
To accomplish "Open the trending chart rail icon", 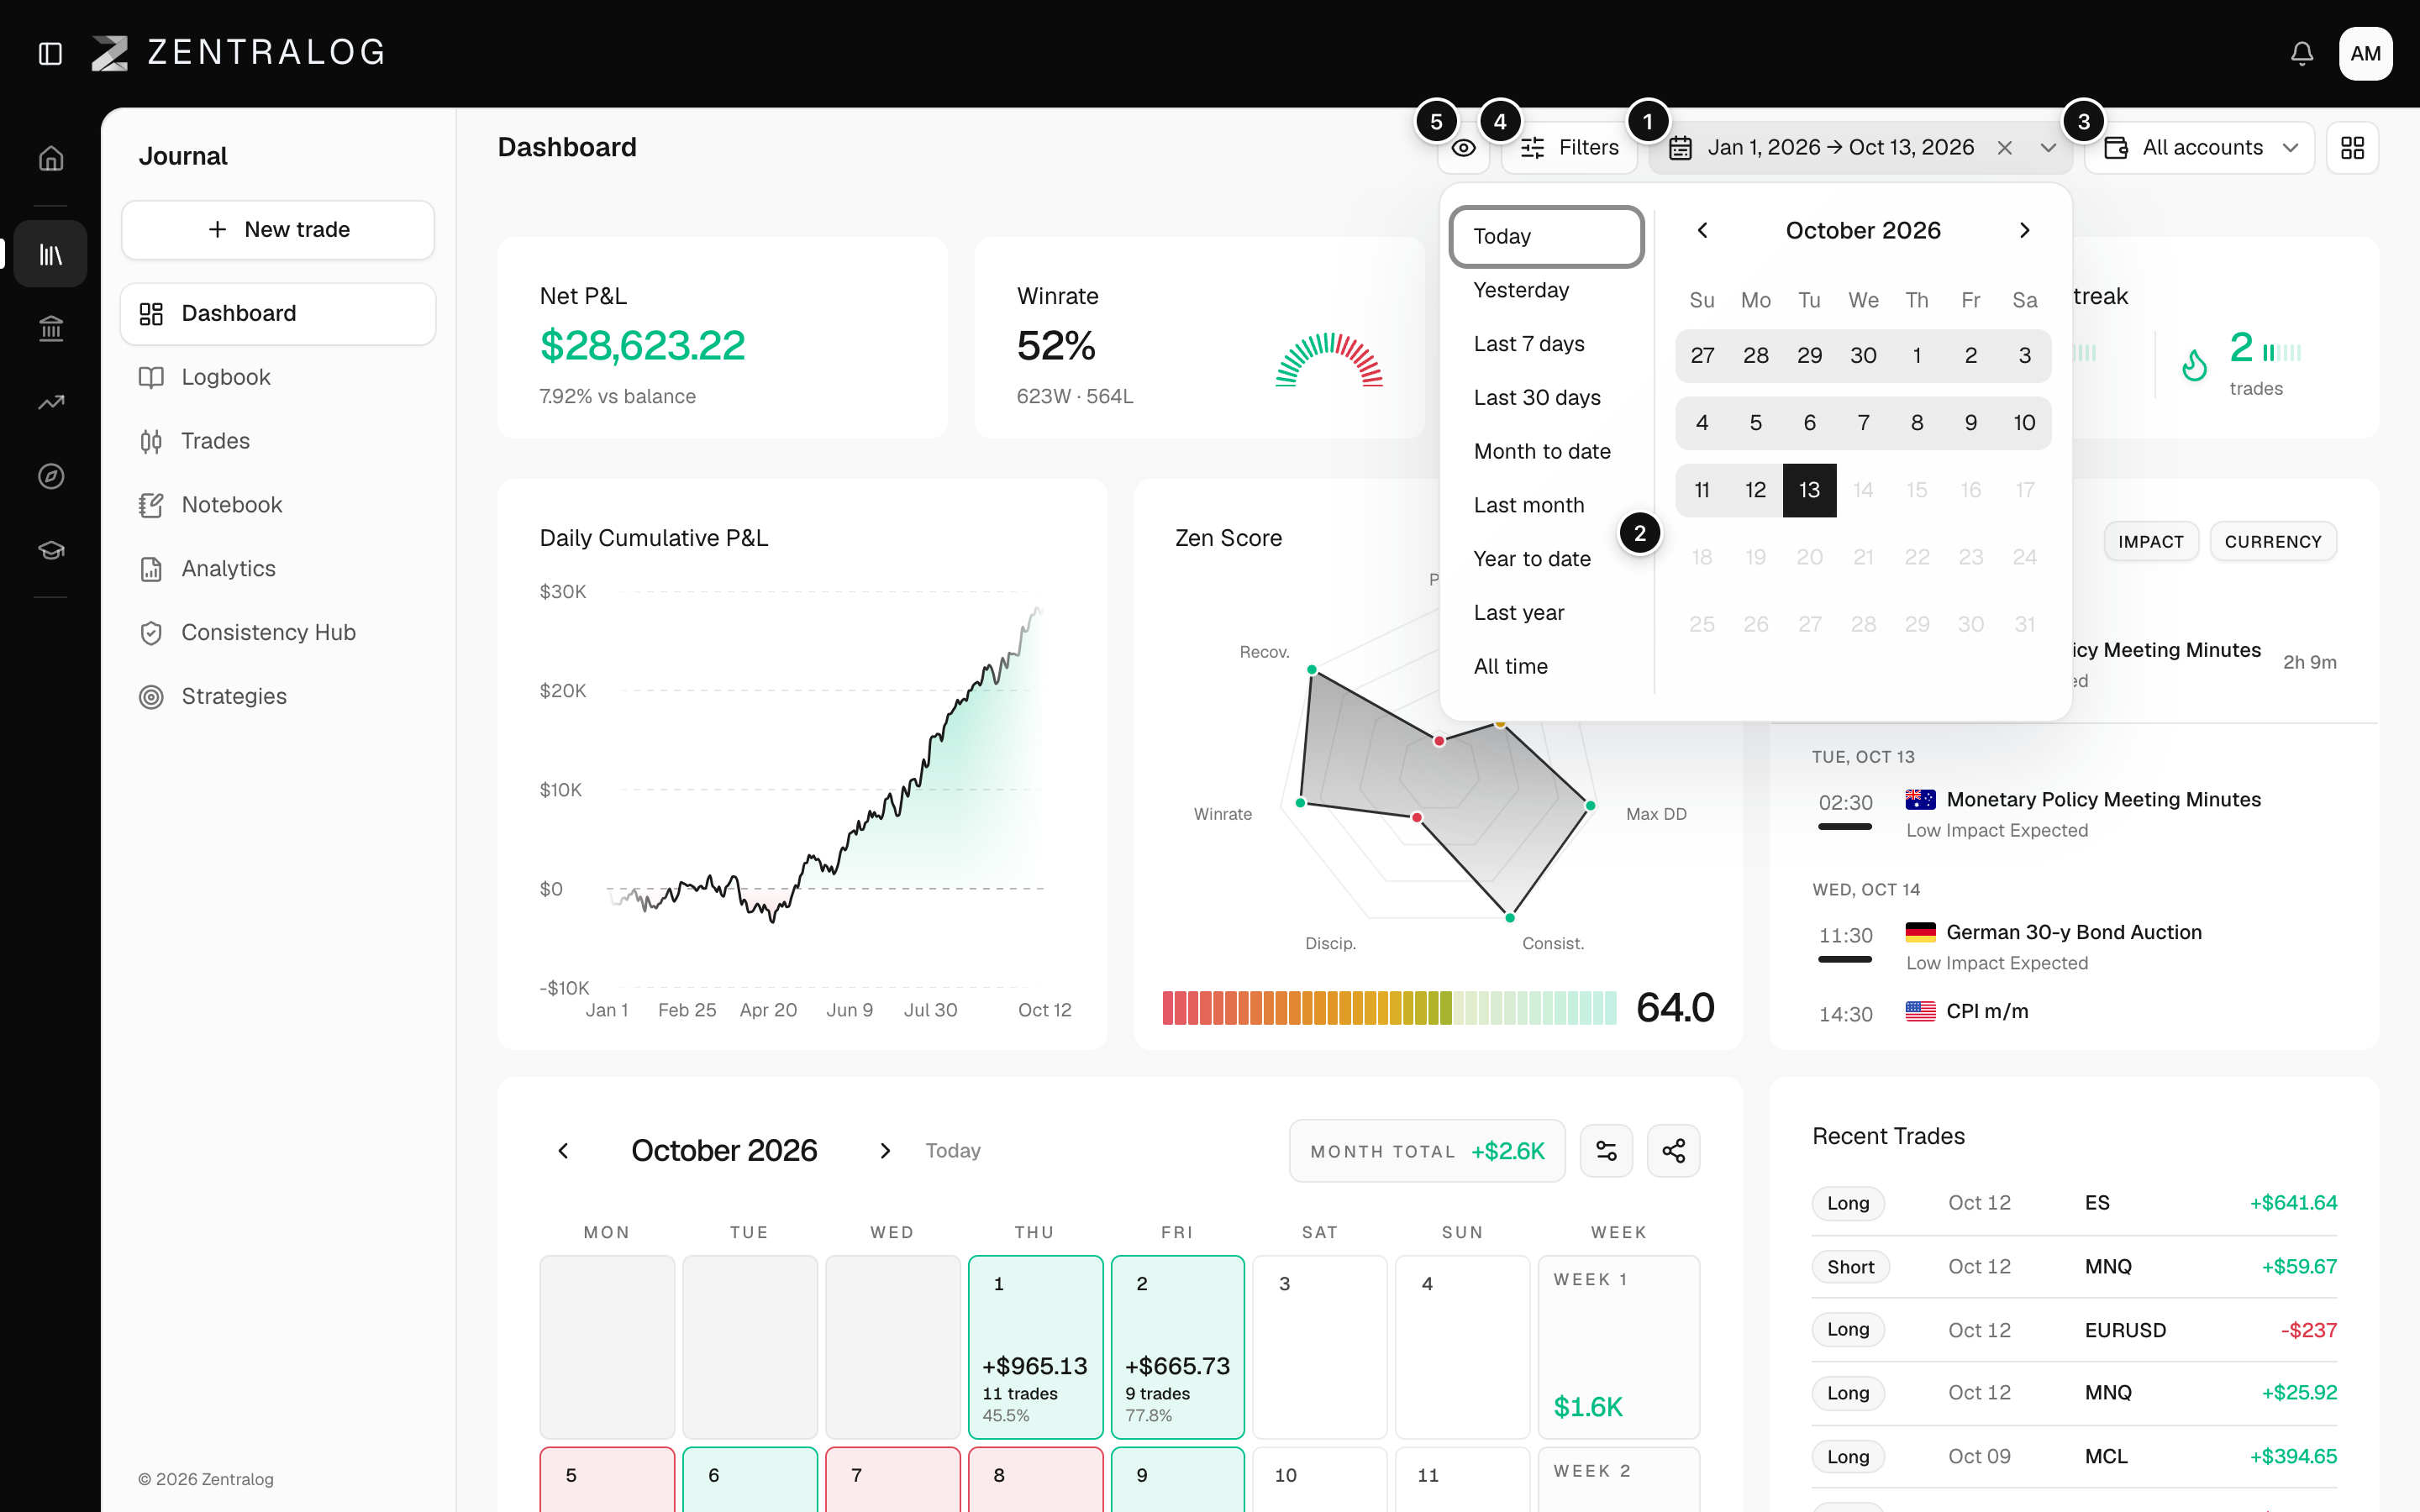I will click(x=51, y=402).
